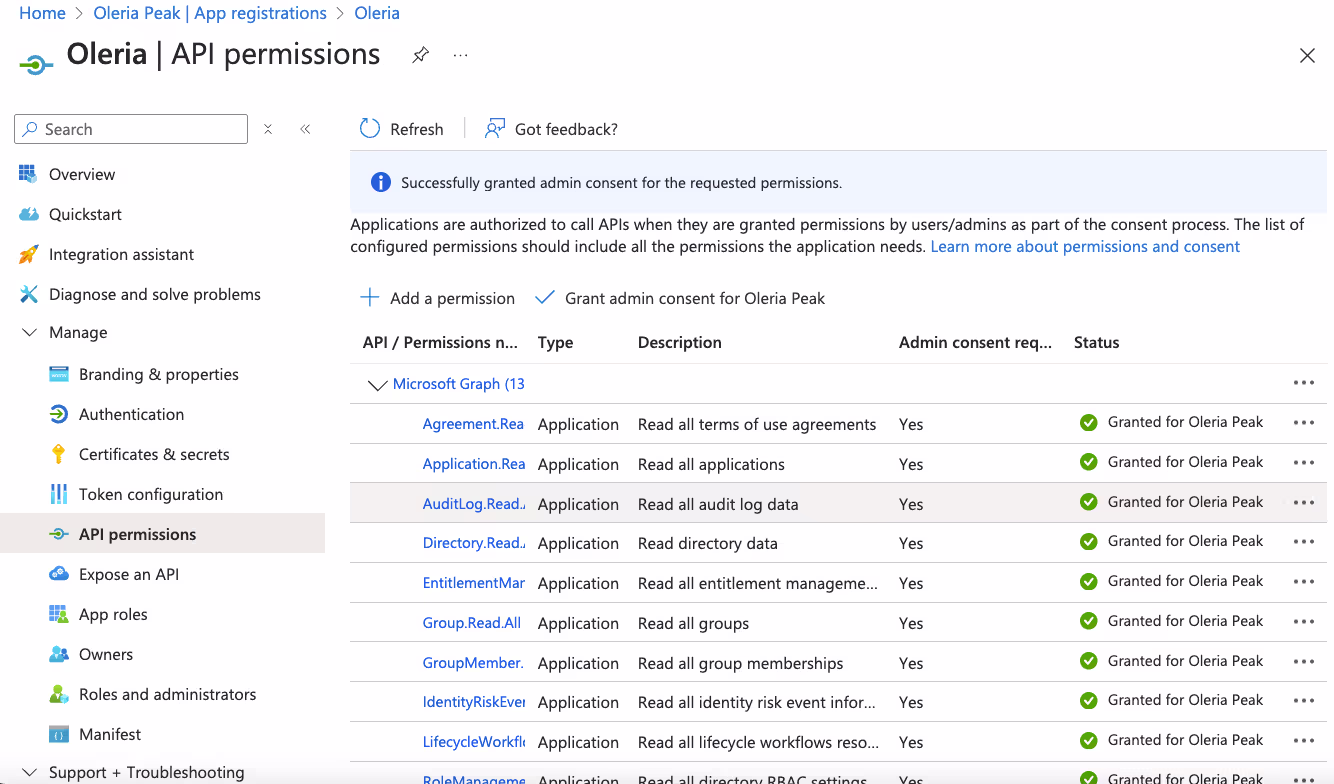Open more options for AuditLog.Read row
Image resolution: width=1334 pixels, height=784 pixels.
(x=1303, y=503)
